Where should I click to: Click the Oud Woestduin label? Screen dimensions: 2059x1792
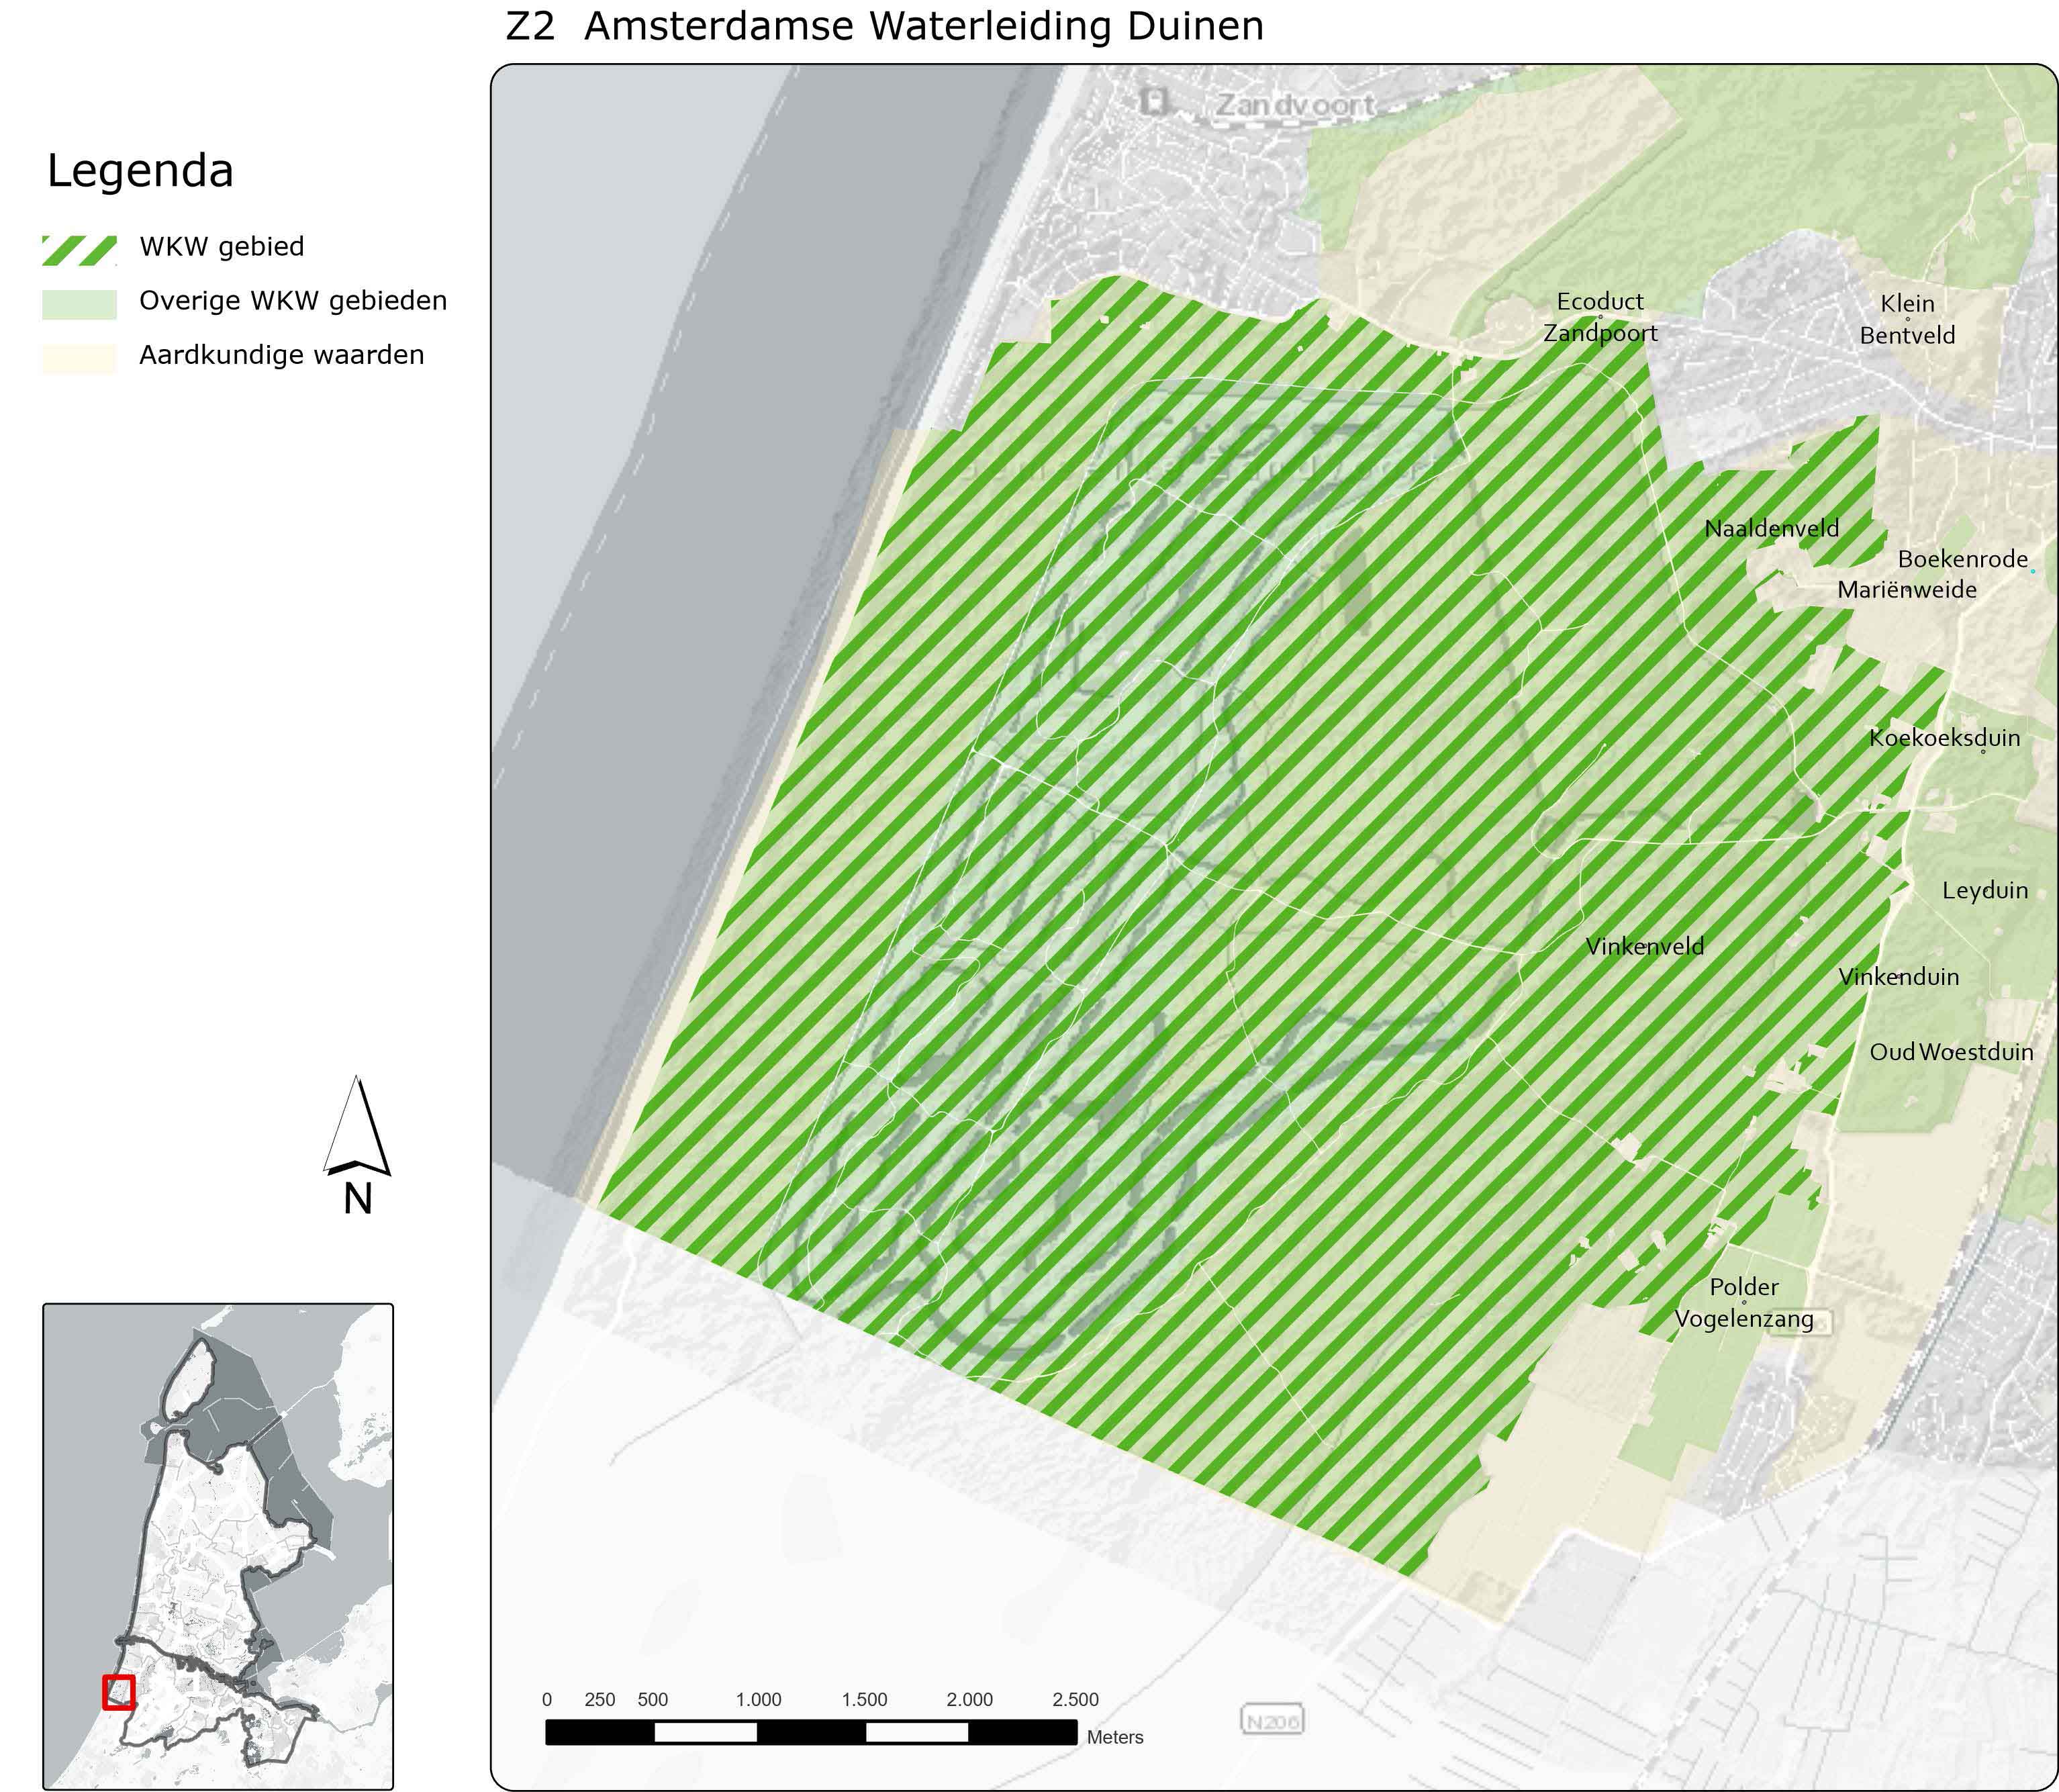click(1951, 1052)
